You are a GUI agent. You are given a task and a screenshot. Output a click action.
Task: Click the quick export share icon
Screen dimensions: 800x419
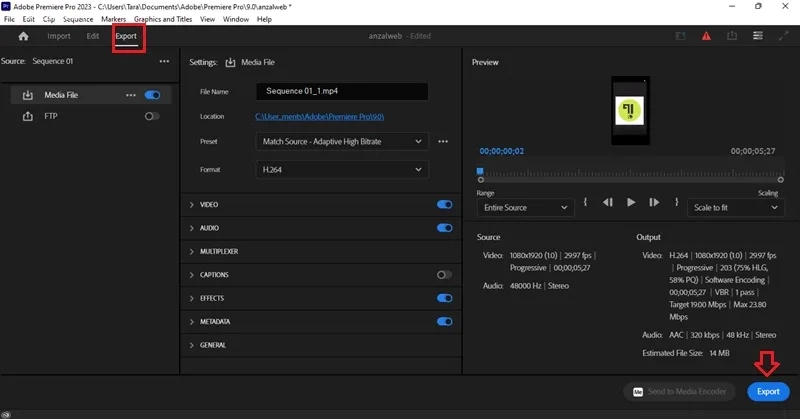[x=732, y=36]
